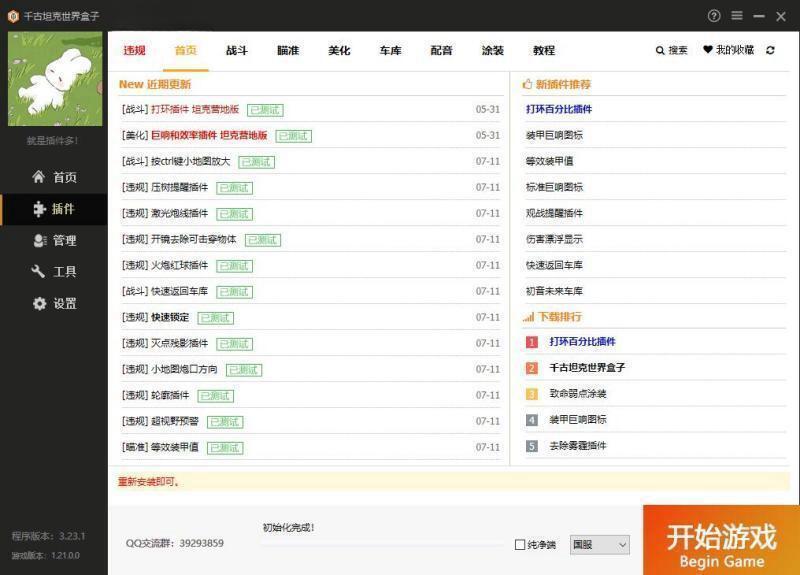
Task: Switch to the 瞄准 tab
Action: [288, 51]
